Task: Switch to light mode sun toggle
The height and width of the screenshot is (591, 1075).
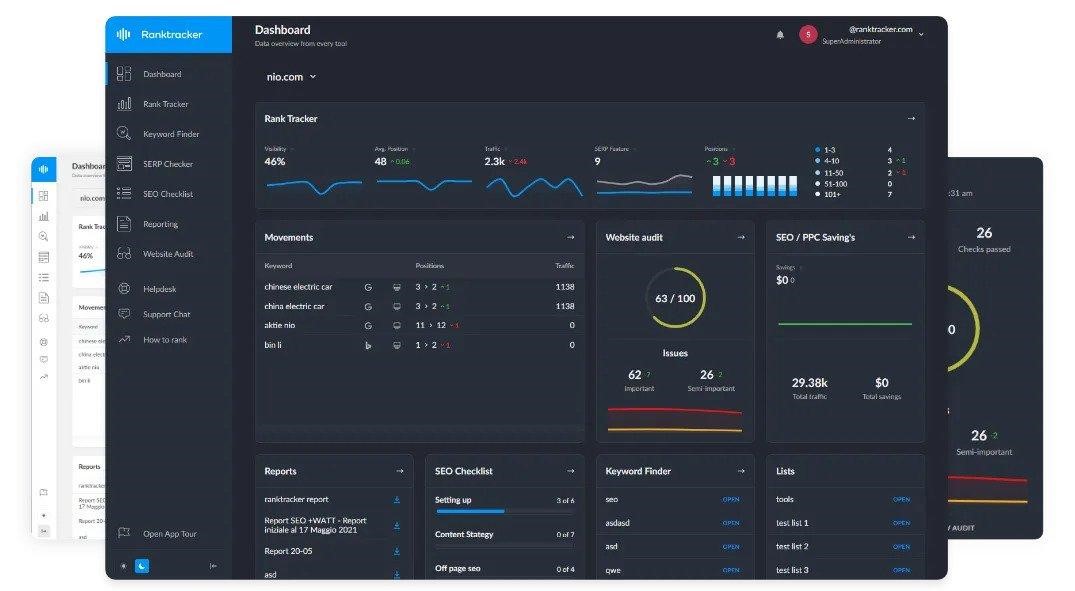Action: (x=123, y=566)
